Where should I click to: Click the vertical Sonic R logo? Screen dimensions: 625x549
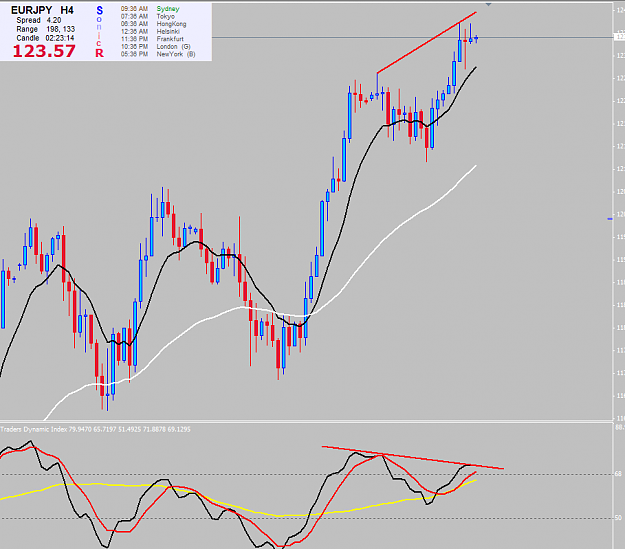pyautogui.click(x=99, y=31)
